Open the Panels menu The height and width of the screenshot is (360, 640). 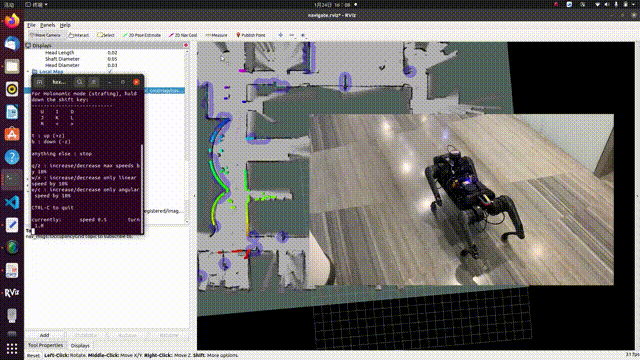coord(47,25)
